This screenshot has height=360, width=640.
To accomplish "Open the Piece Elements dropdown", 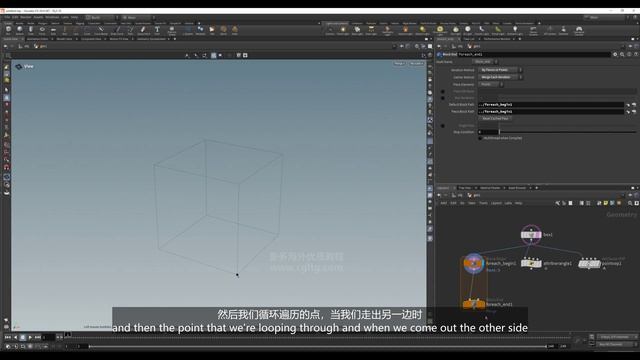I will click(490, 84).
